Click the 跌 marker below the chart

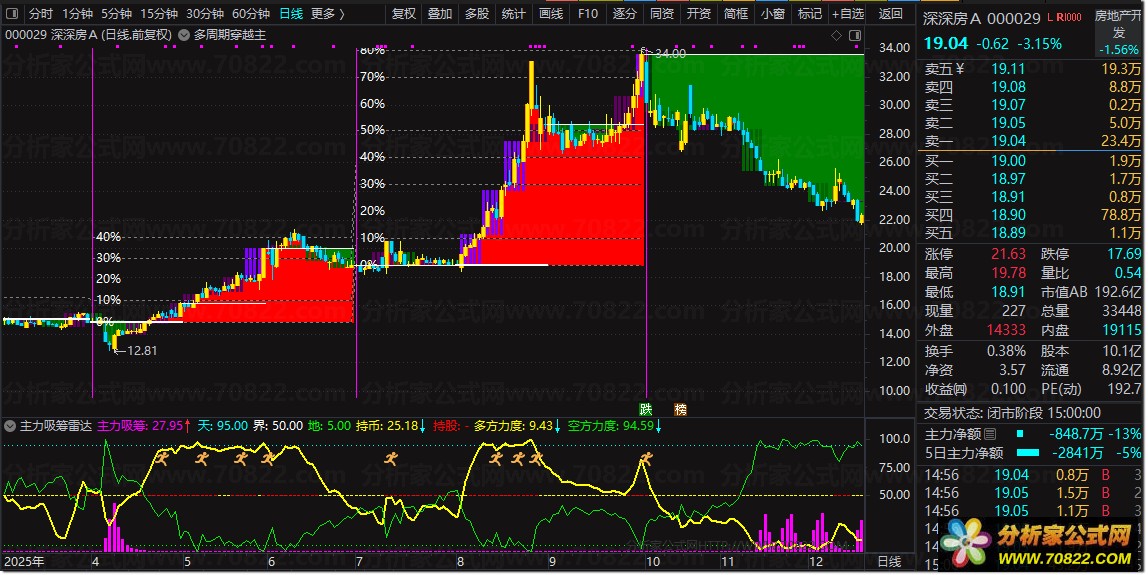tap(645, 409)
